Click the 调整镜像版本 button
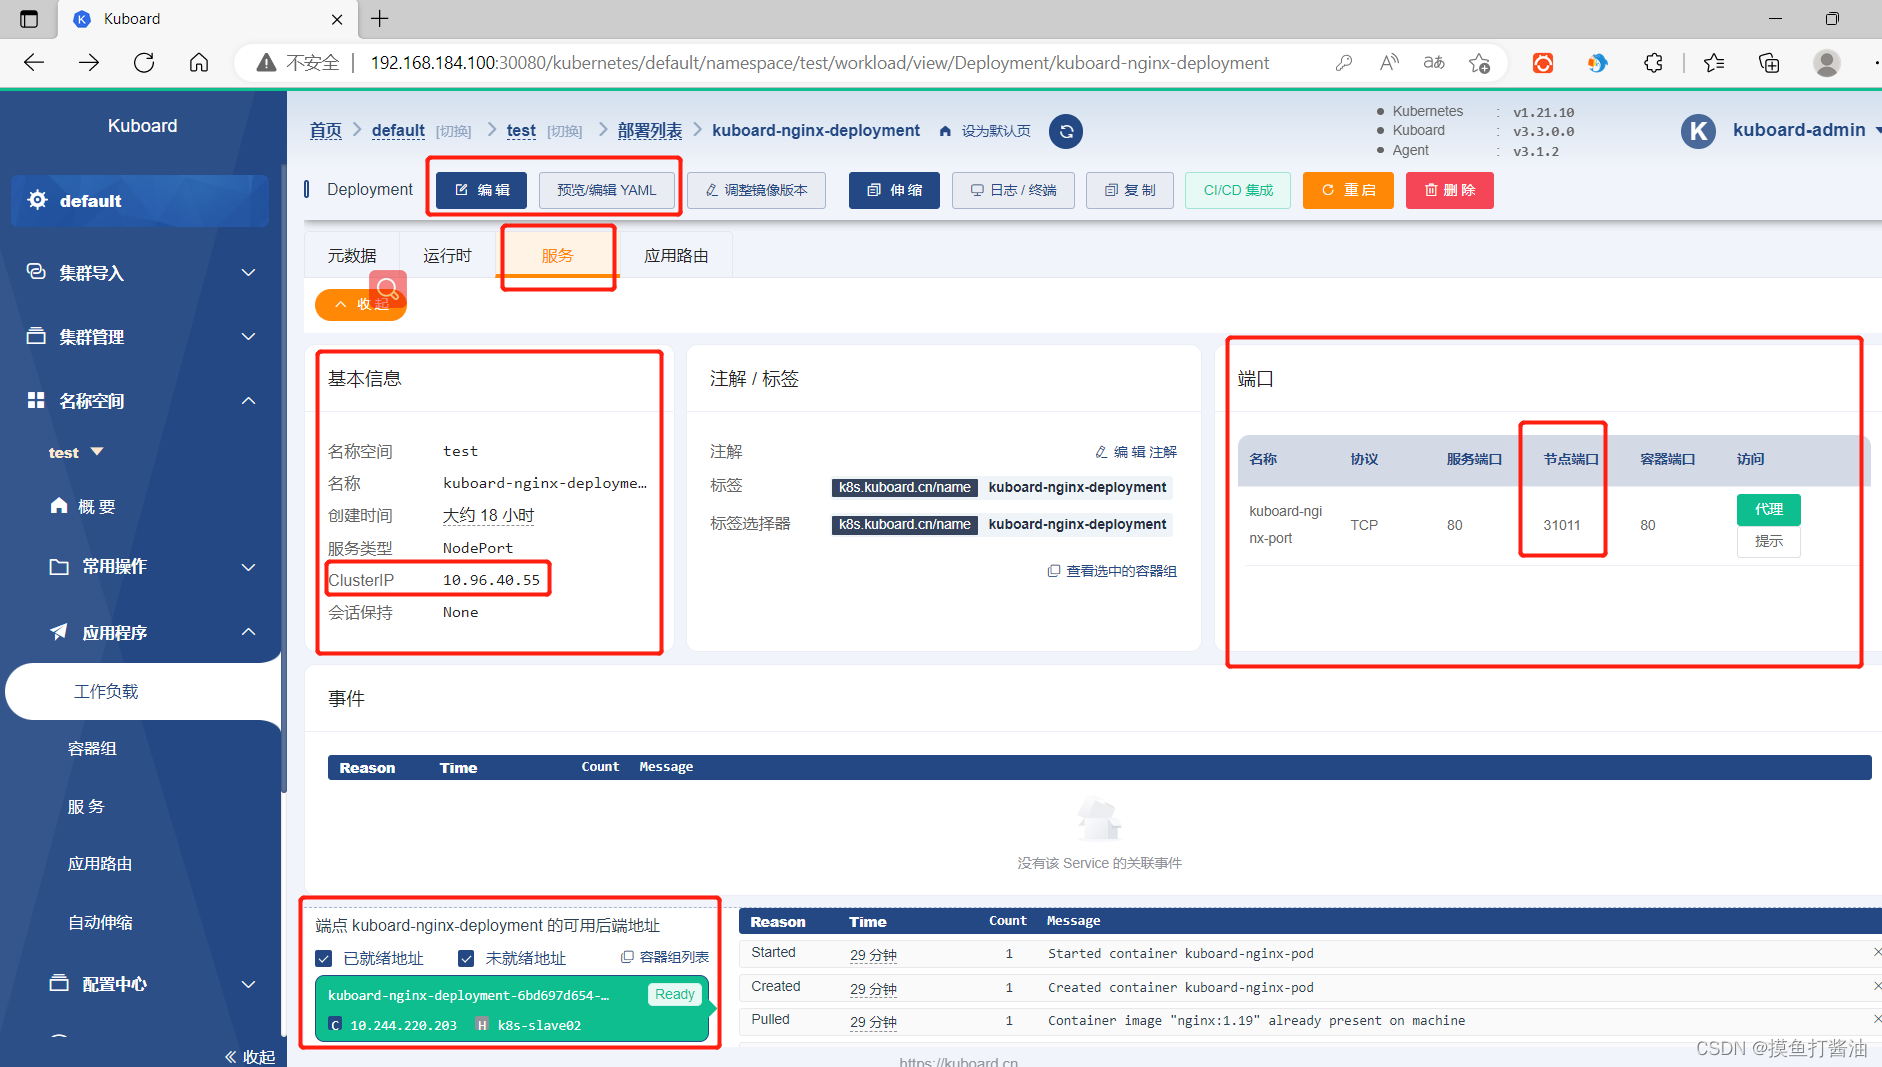 [x=756, y=190]
